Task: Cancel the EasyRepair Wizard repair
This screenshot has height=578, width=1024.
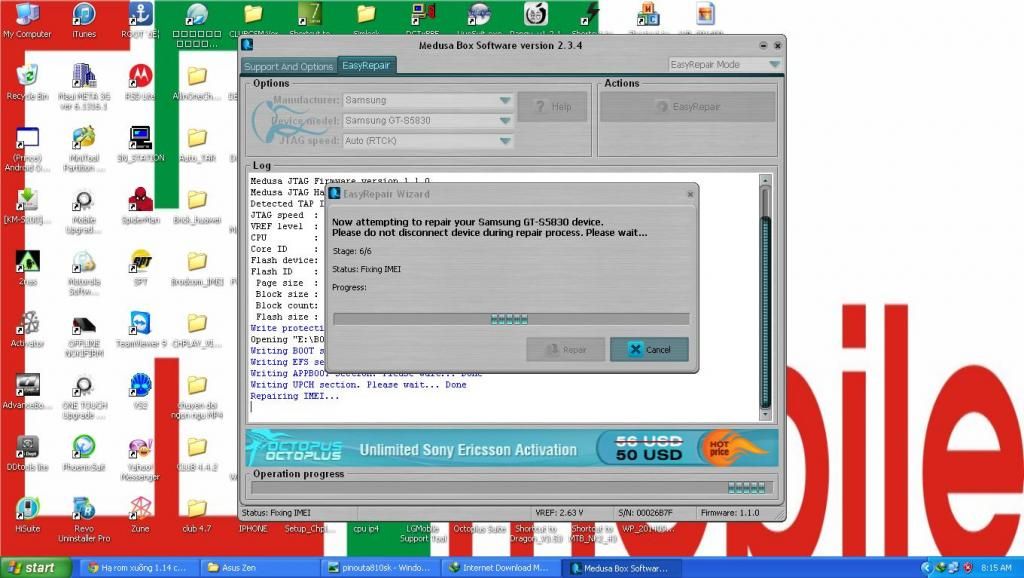Action: click(649, 349)
